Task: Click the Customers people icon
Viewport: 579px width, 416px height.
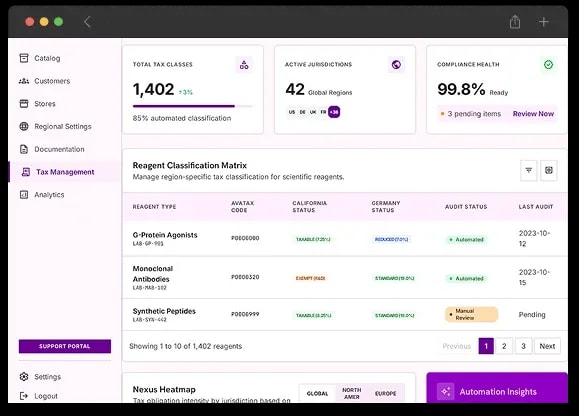Action: (x=24, y=81)
